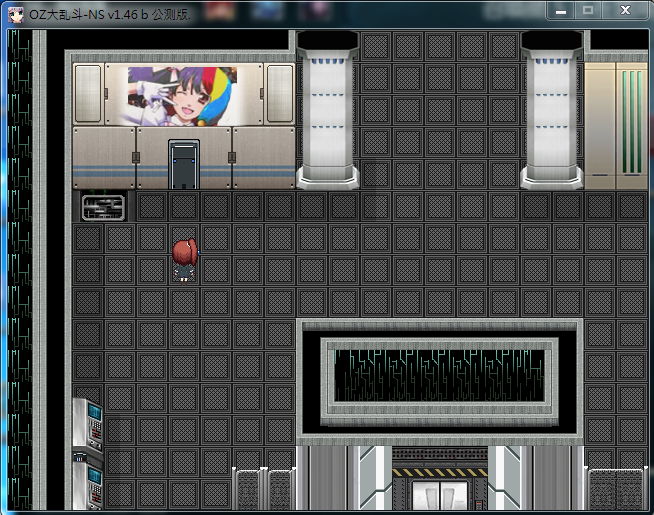Click the game window title bar icon

[15, 15]
